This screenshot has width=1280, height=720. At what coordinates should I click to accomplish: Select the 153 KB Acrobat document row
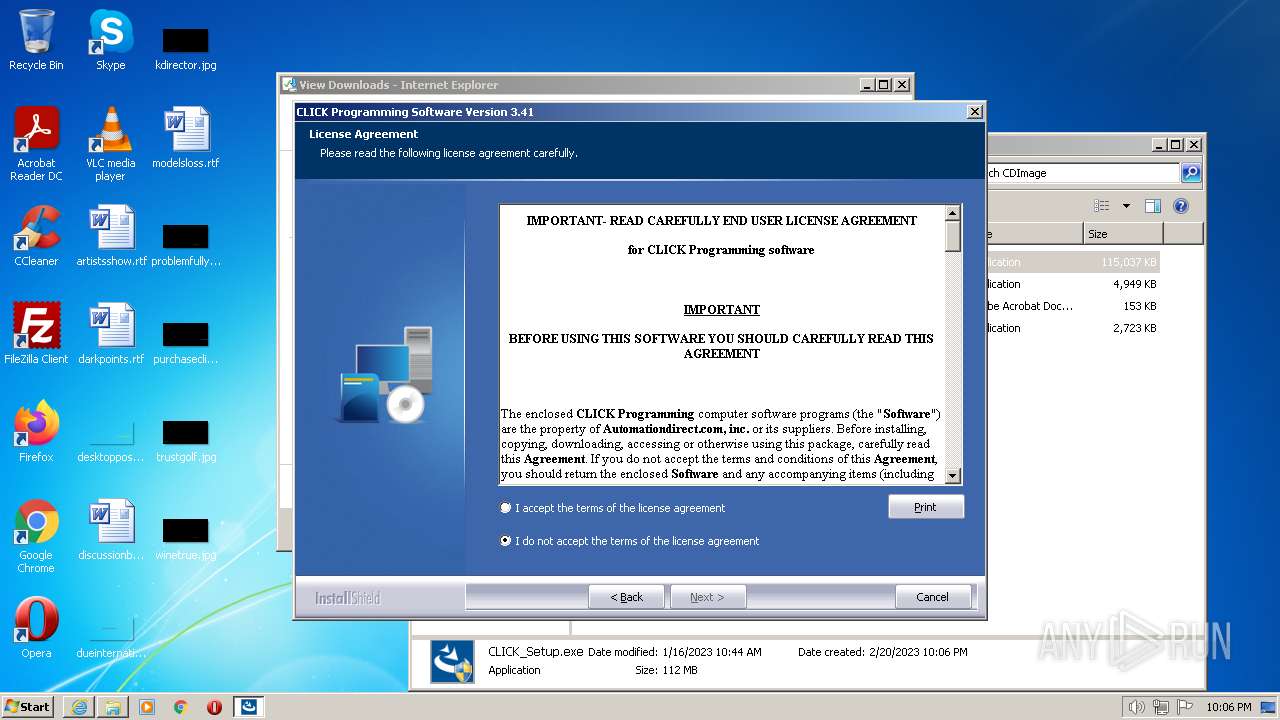point(1072,306)
